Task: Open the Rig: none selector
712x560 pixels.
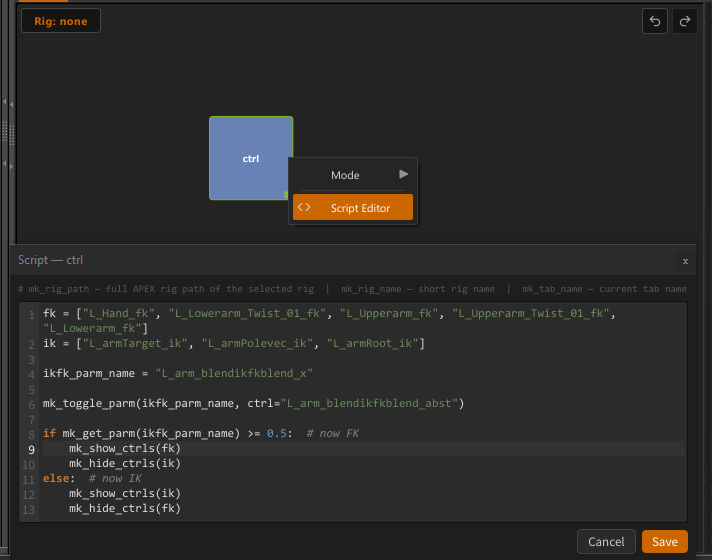Action: pyautogui.click(x=61, y=21)
